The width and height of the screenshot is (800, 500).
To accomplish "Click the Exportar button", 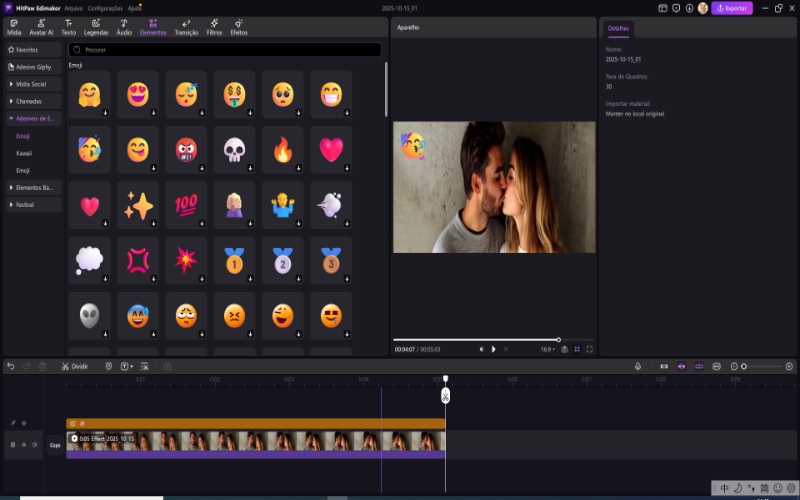I will point(732,8).
